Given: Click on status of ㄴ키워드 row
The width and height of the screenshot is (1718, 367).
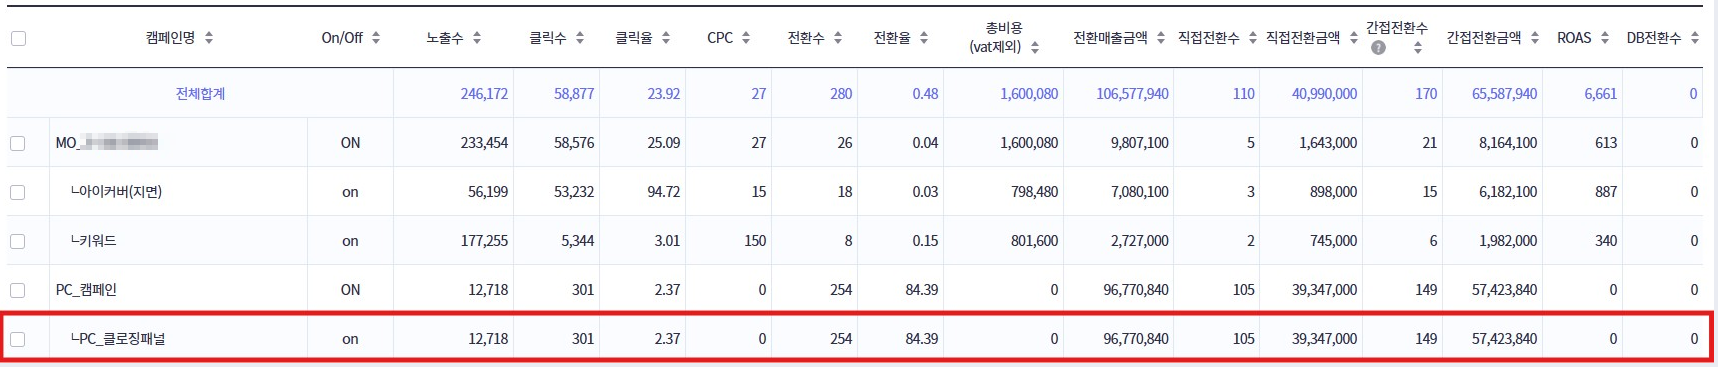Looking at the screenshot, I should 350,241.
